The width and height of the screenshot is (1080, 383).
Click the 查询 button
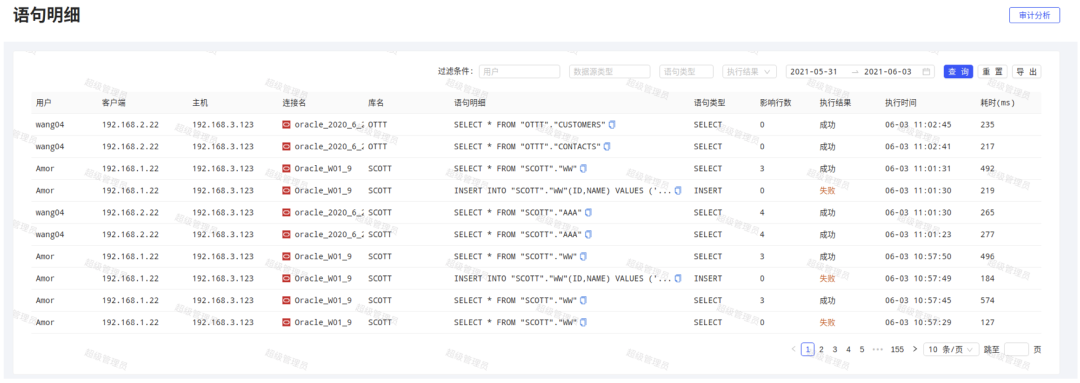pyautogui.click(x=958, y=72)
